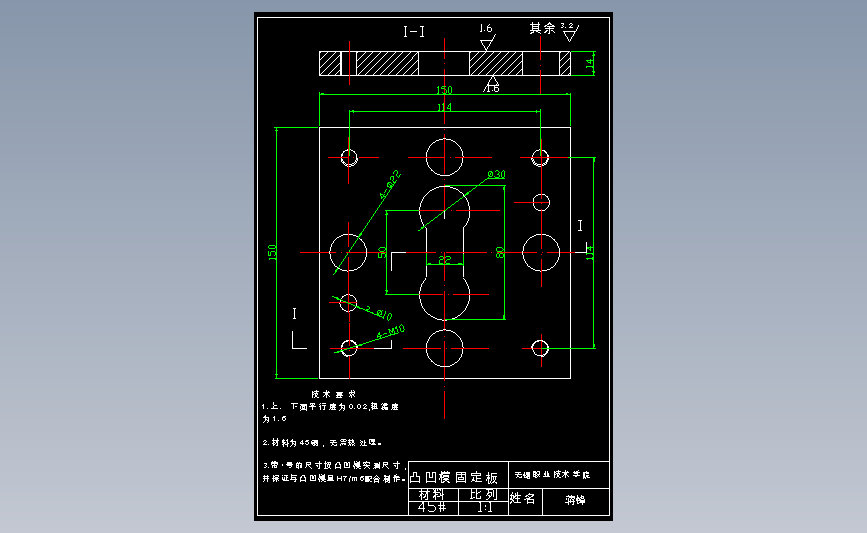This screenshot has height=533, width=867.
Task: Select the 1.6 roughness symbol below the section view
Action: click(x=492, y=85)
